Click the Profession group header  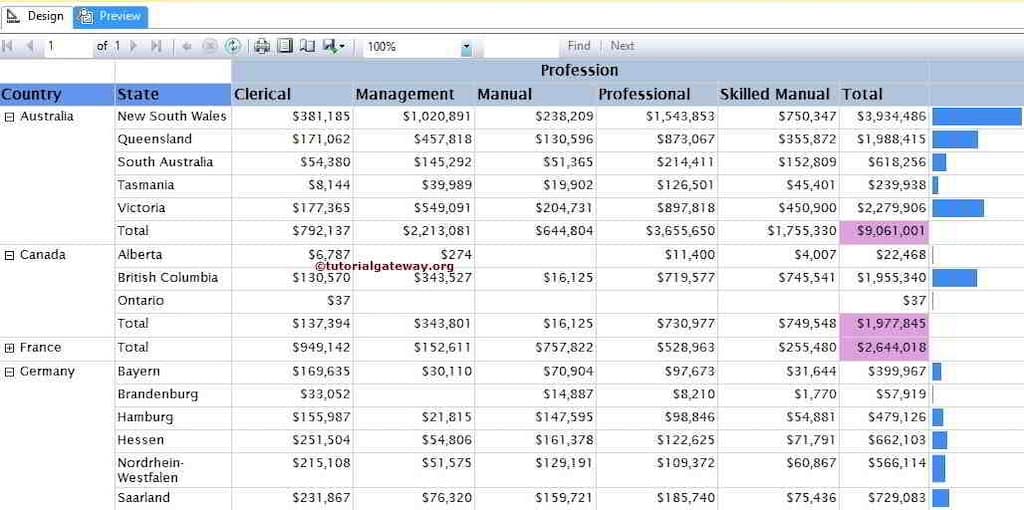pyautogui.click(x=580, y=71)
